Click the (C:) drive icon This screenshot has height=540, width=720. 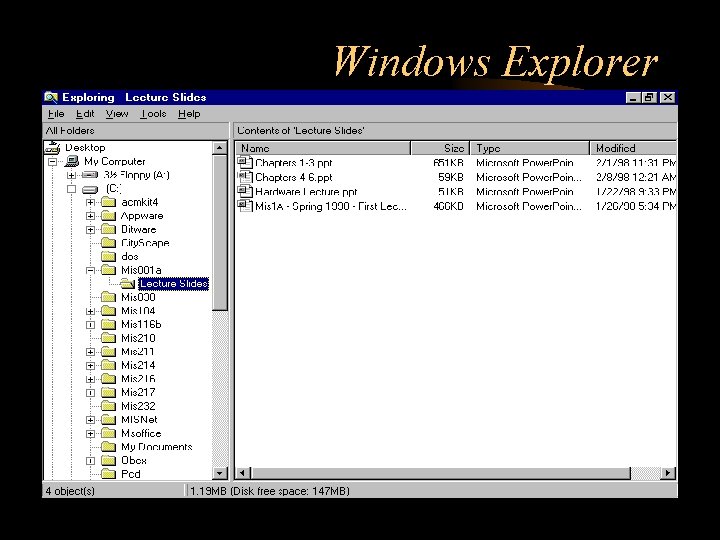coord(90,189)
